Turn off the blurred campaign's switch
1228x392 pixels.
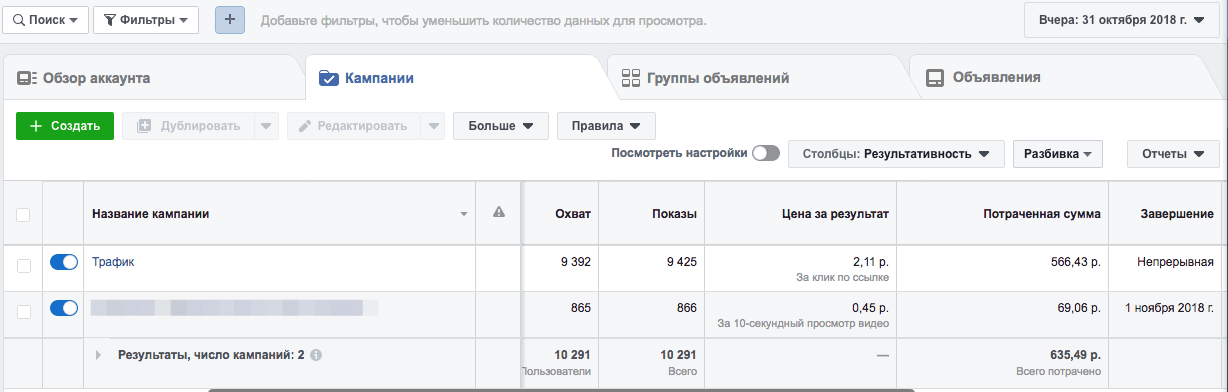(64, 308)
